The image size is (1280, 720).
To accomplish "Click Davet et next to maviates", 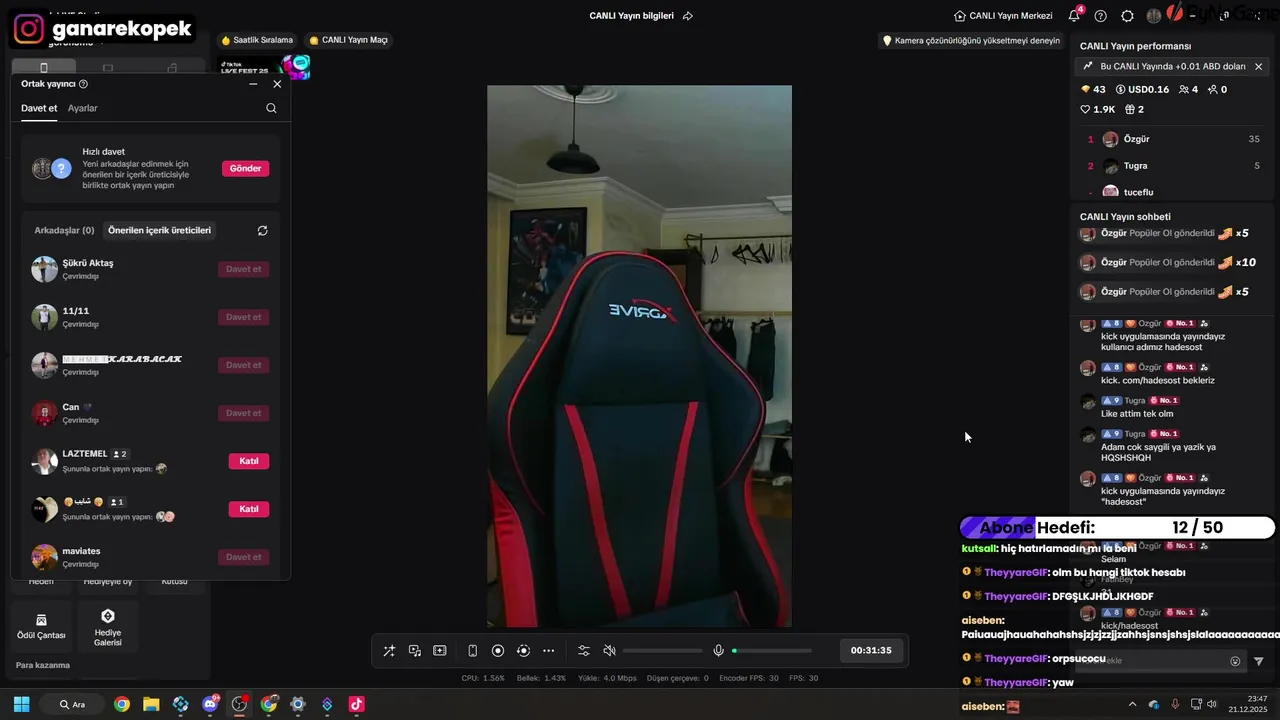I will (243, 557).
